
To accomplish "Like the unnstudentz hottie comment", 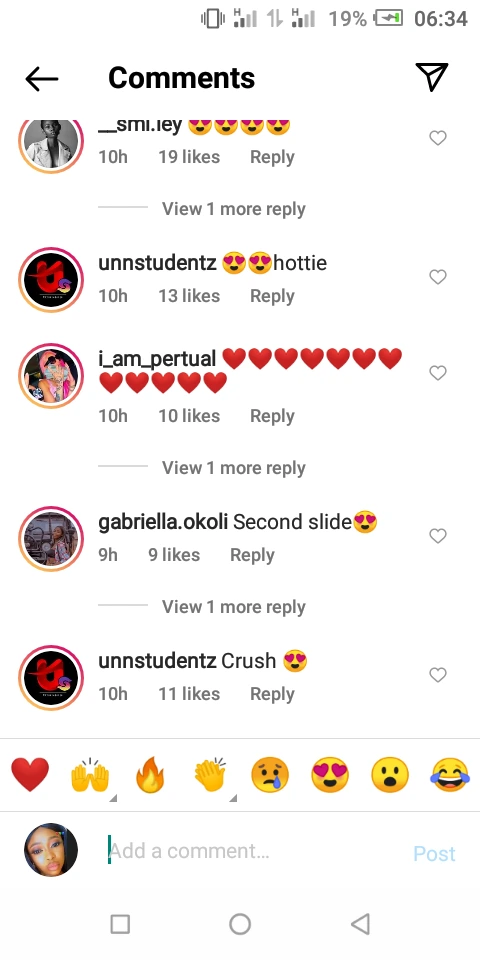I will coord(438,277).
